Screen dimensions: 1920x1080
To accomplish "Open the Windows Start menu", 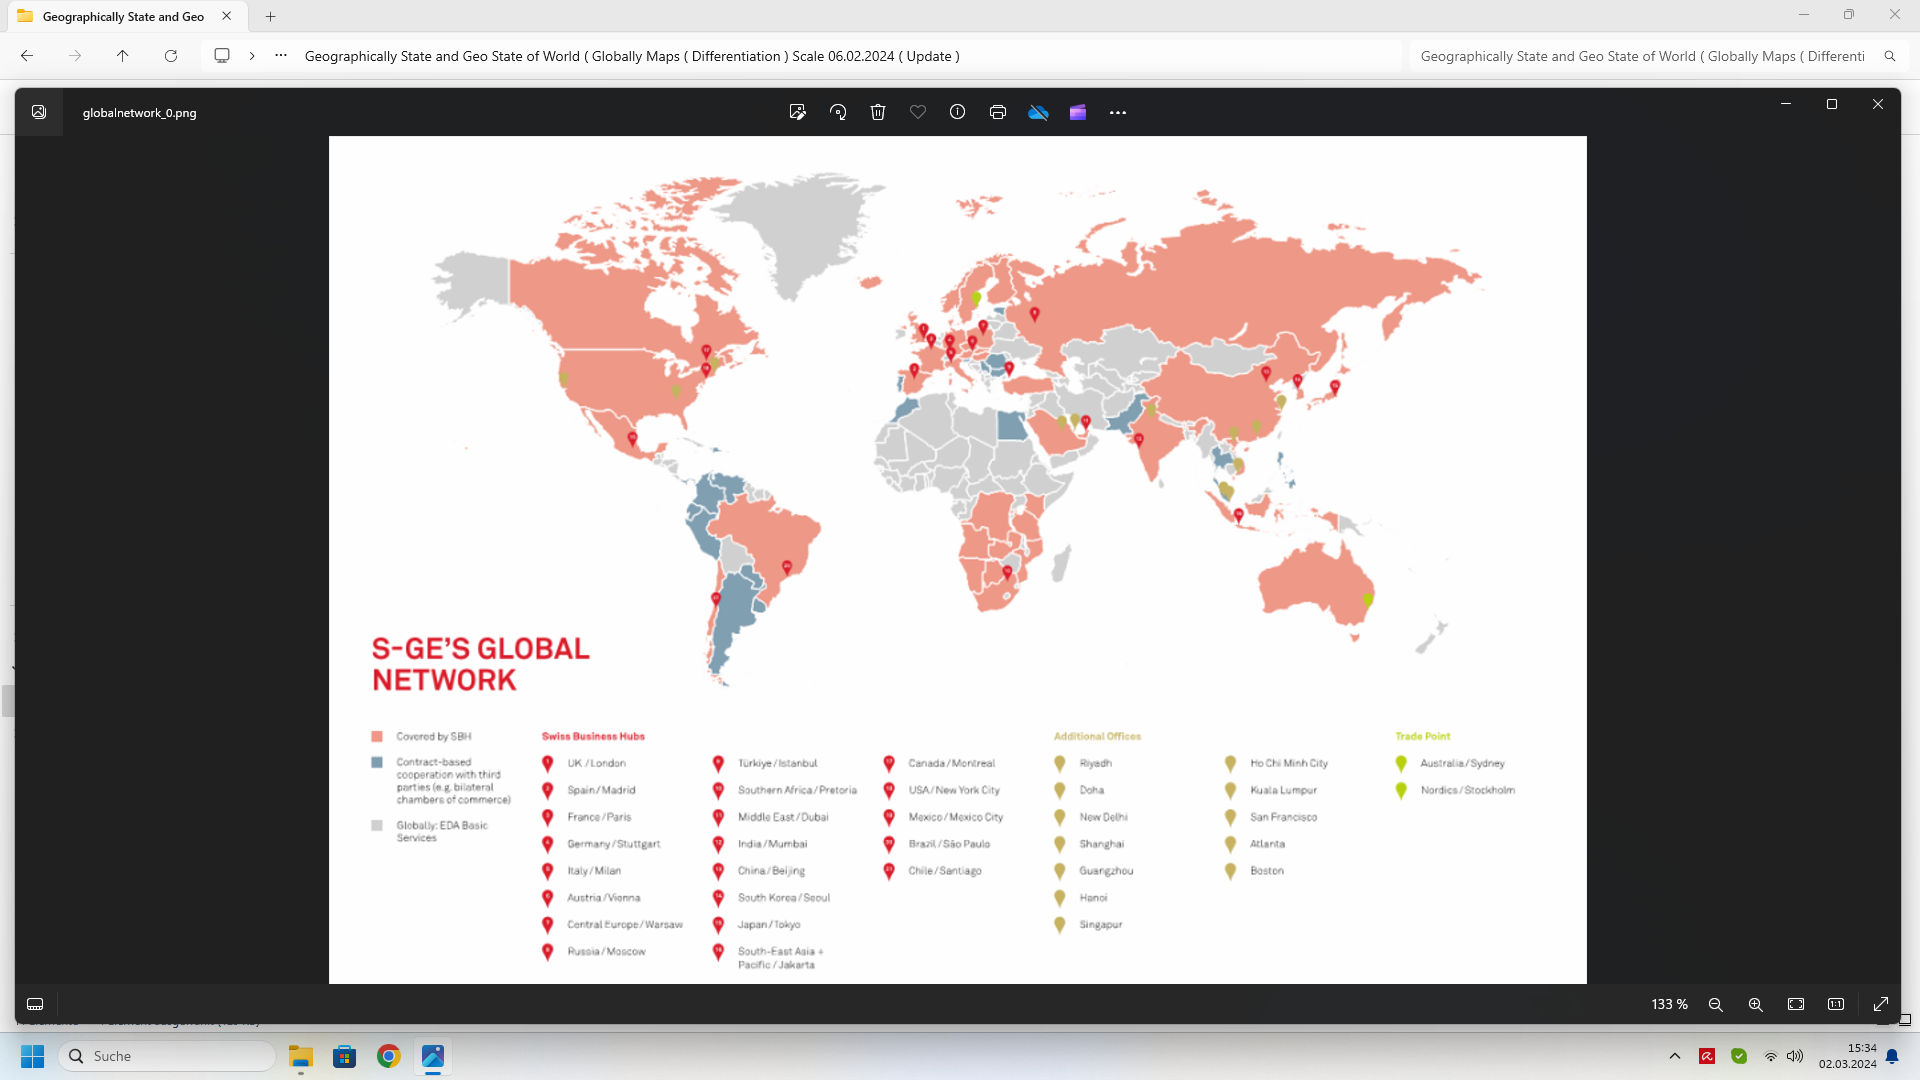I will point(33,1056).
